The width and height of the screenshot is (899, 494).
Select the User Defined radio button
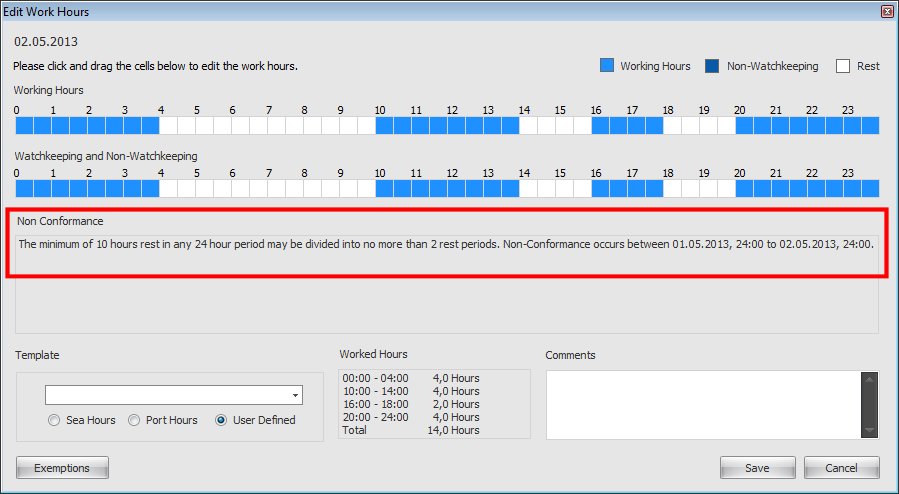221,420
